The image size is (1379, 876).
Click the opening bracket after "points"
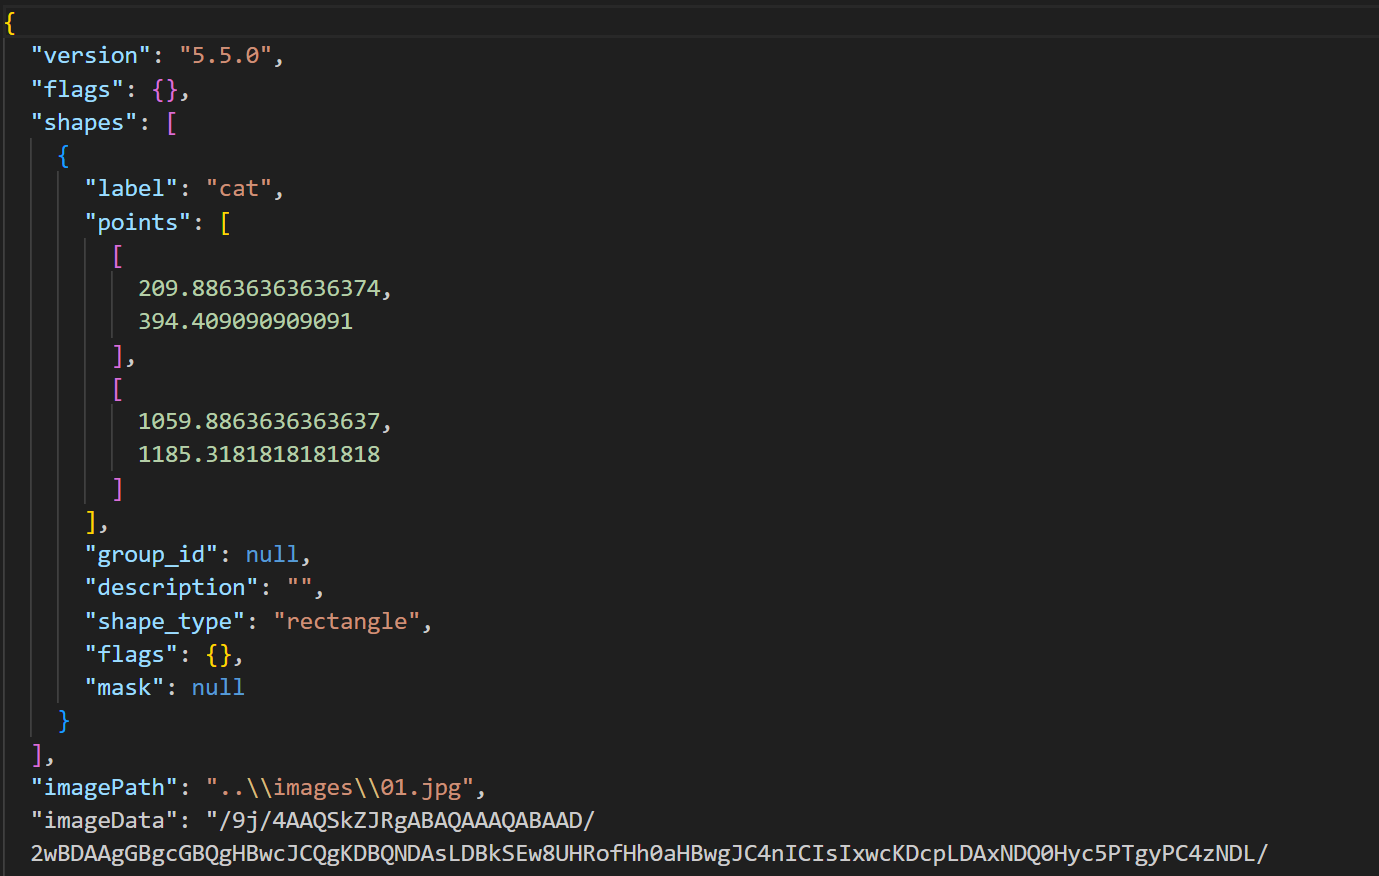(225, 223)
